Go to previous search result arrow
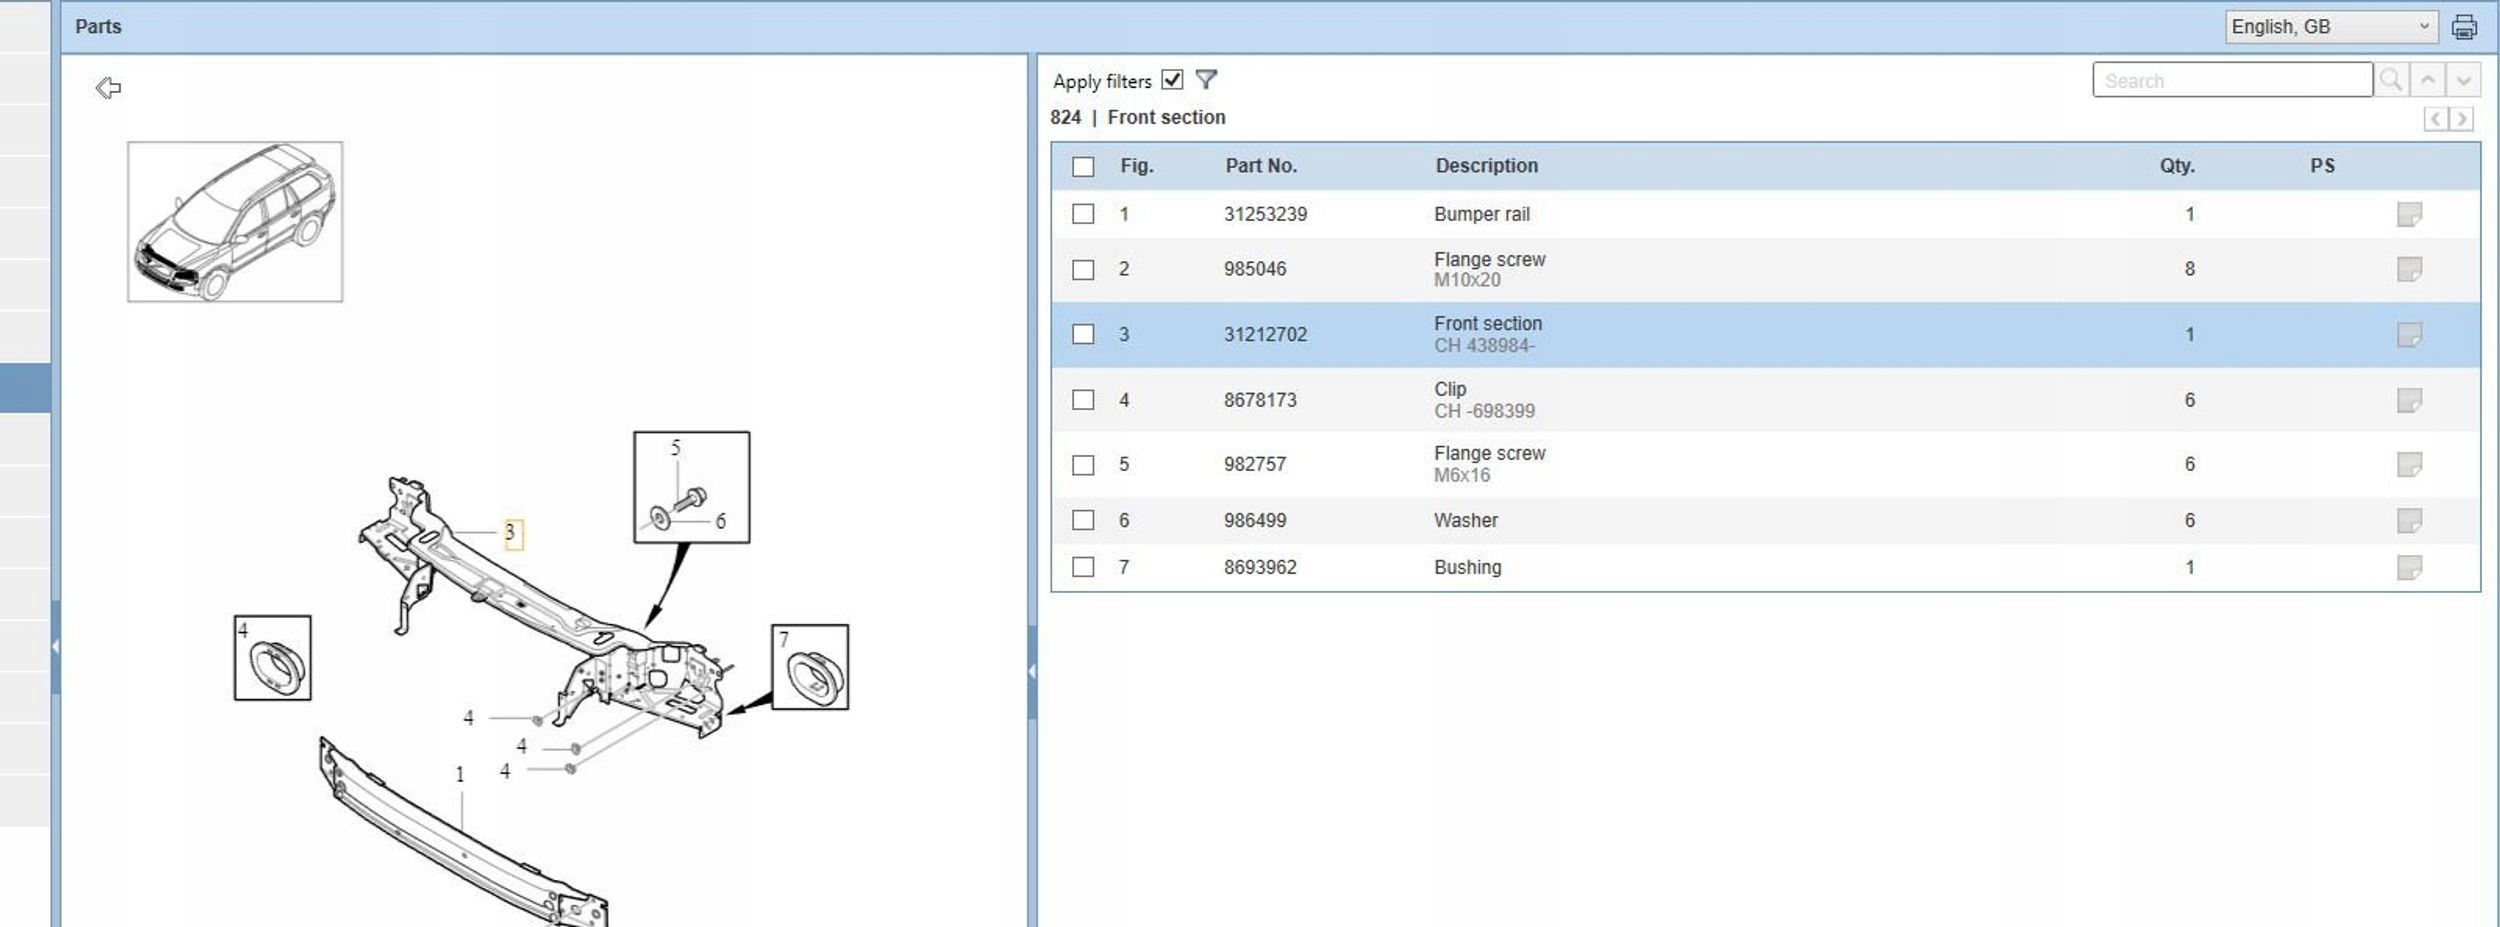Screen dimensions: 2500x927 click(2428, 80)
